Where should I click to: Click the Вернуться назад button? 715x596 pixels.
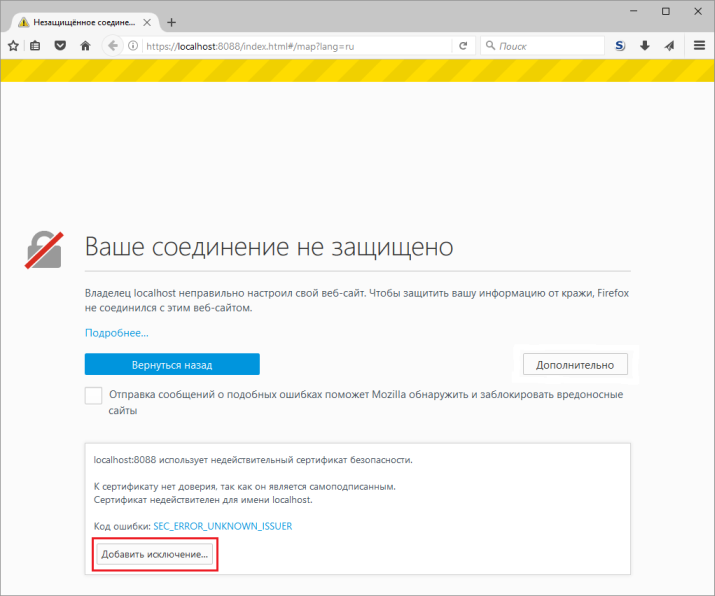tap(172, 364)
